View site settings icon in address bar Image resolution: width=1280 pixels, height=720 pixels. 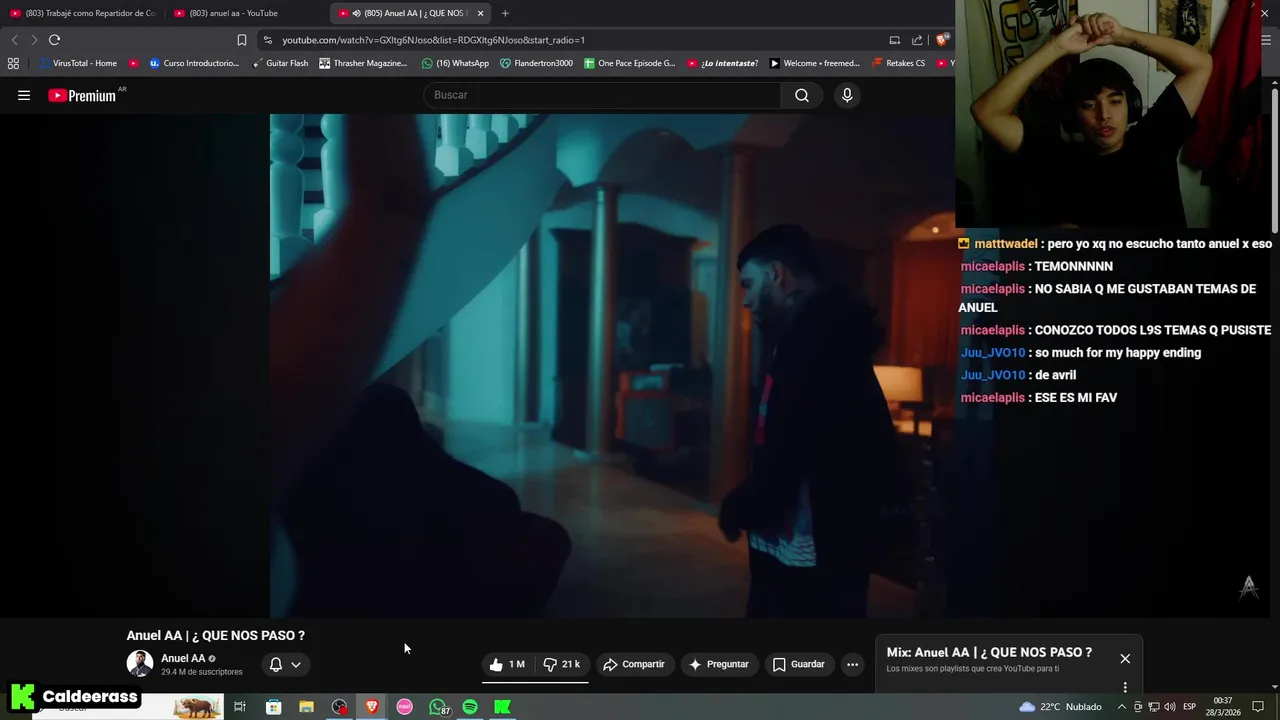click(x=267, y=40)
